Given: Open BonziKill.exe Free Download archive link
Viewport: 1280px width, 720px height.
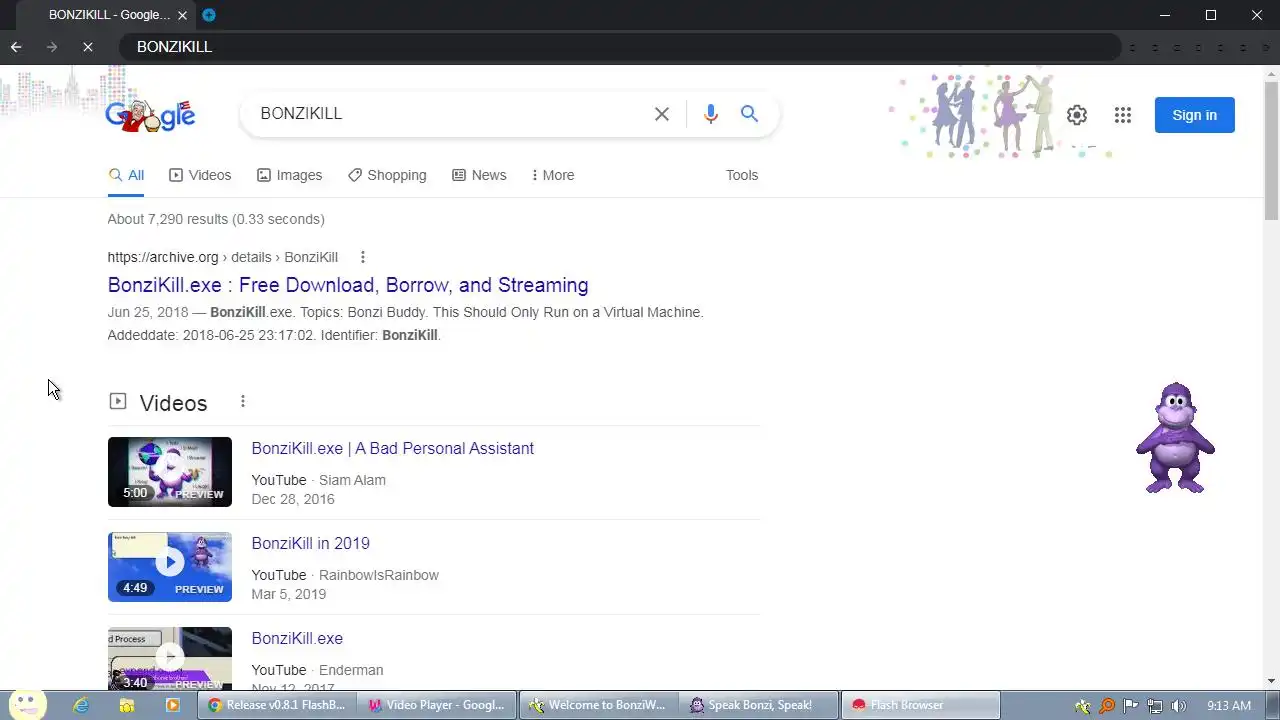Looking at the screenshot, I should coord(348,285).
